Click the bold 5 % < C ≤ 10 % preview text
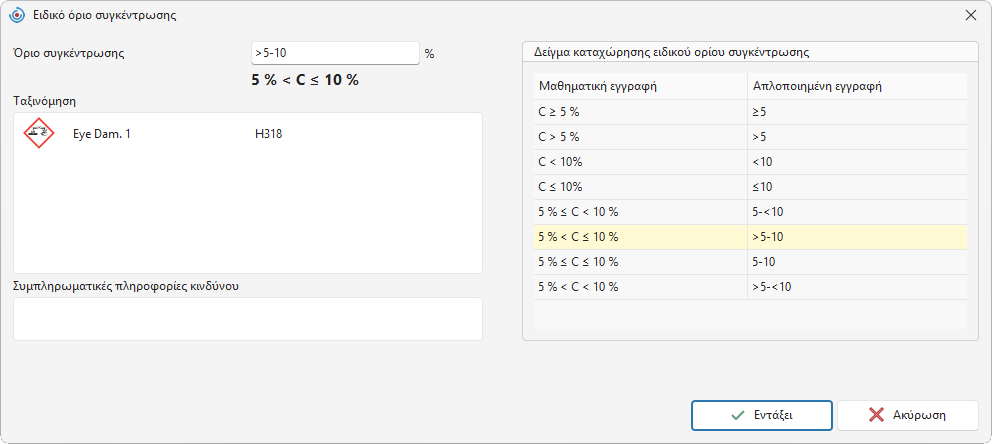The image size is (992, 444). point(305,80)
